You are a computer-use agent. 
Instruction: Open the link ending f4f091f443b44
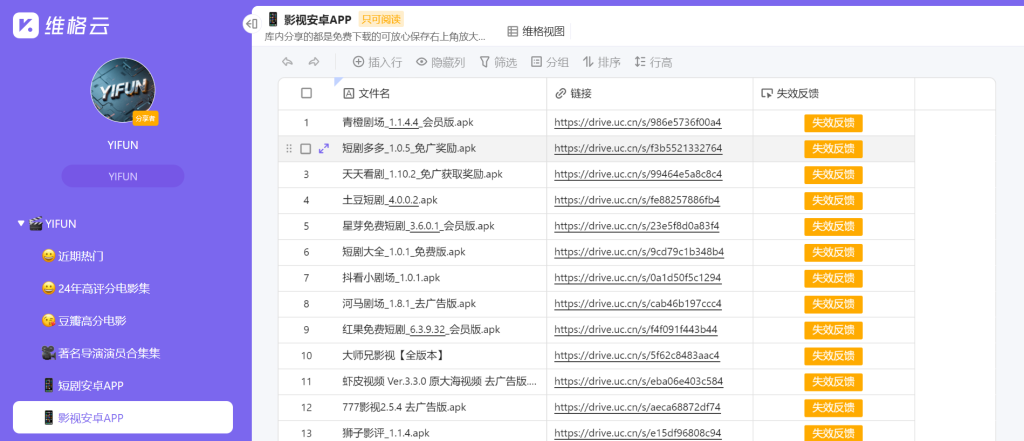pos(635,330)
